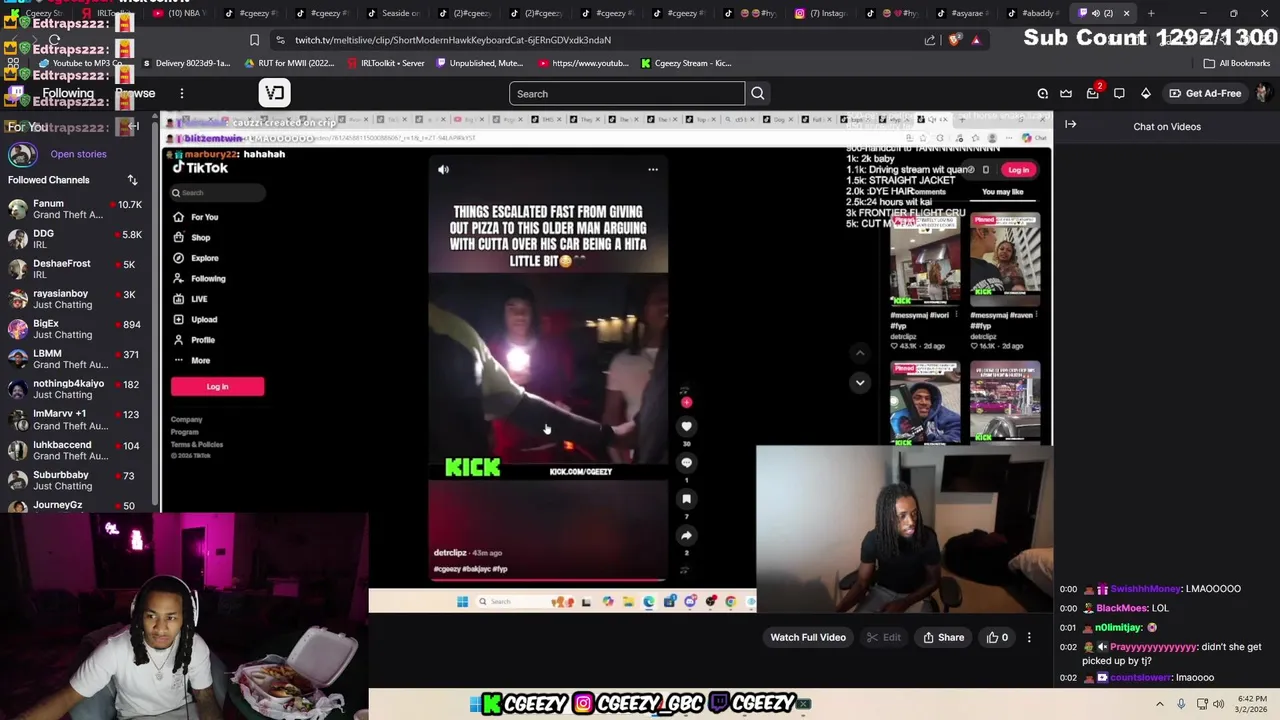
Task: Open the Suburbbaby channel row
Action: click(x=78, y=480)
